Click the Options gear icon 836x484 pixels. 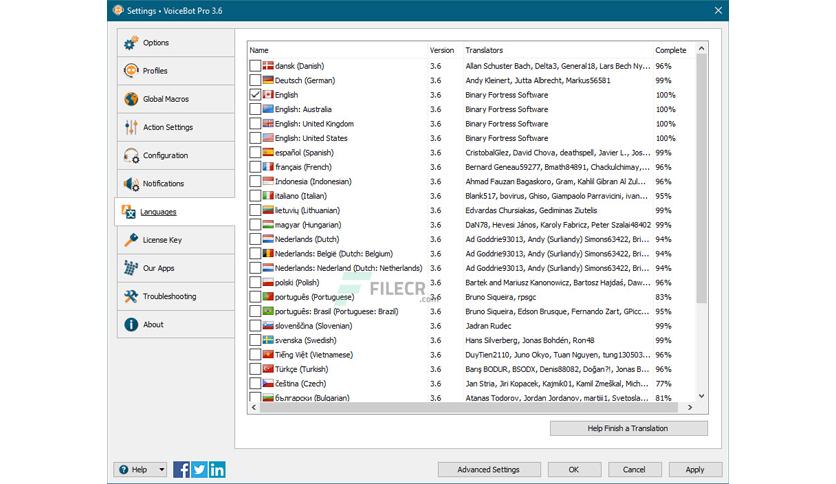[x=131, y=43]
